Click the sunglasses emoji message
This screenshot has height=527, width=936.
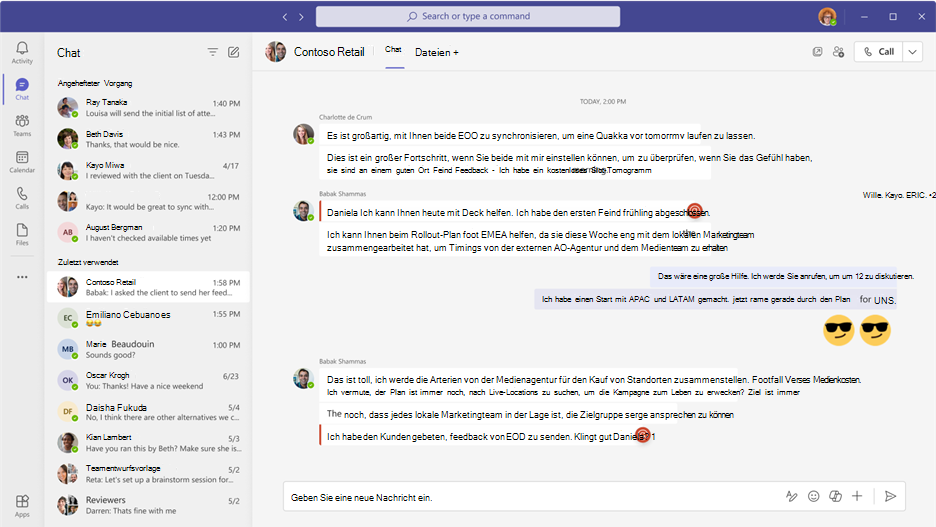[x=857, y=329]
